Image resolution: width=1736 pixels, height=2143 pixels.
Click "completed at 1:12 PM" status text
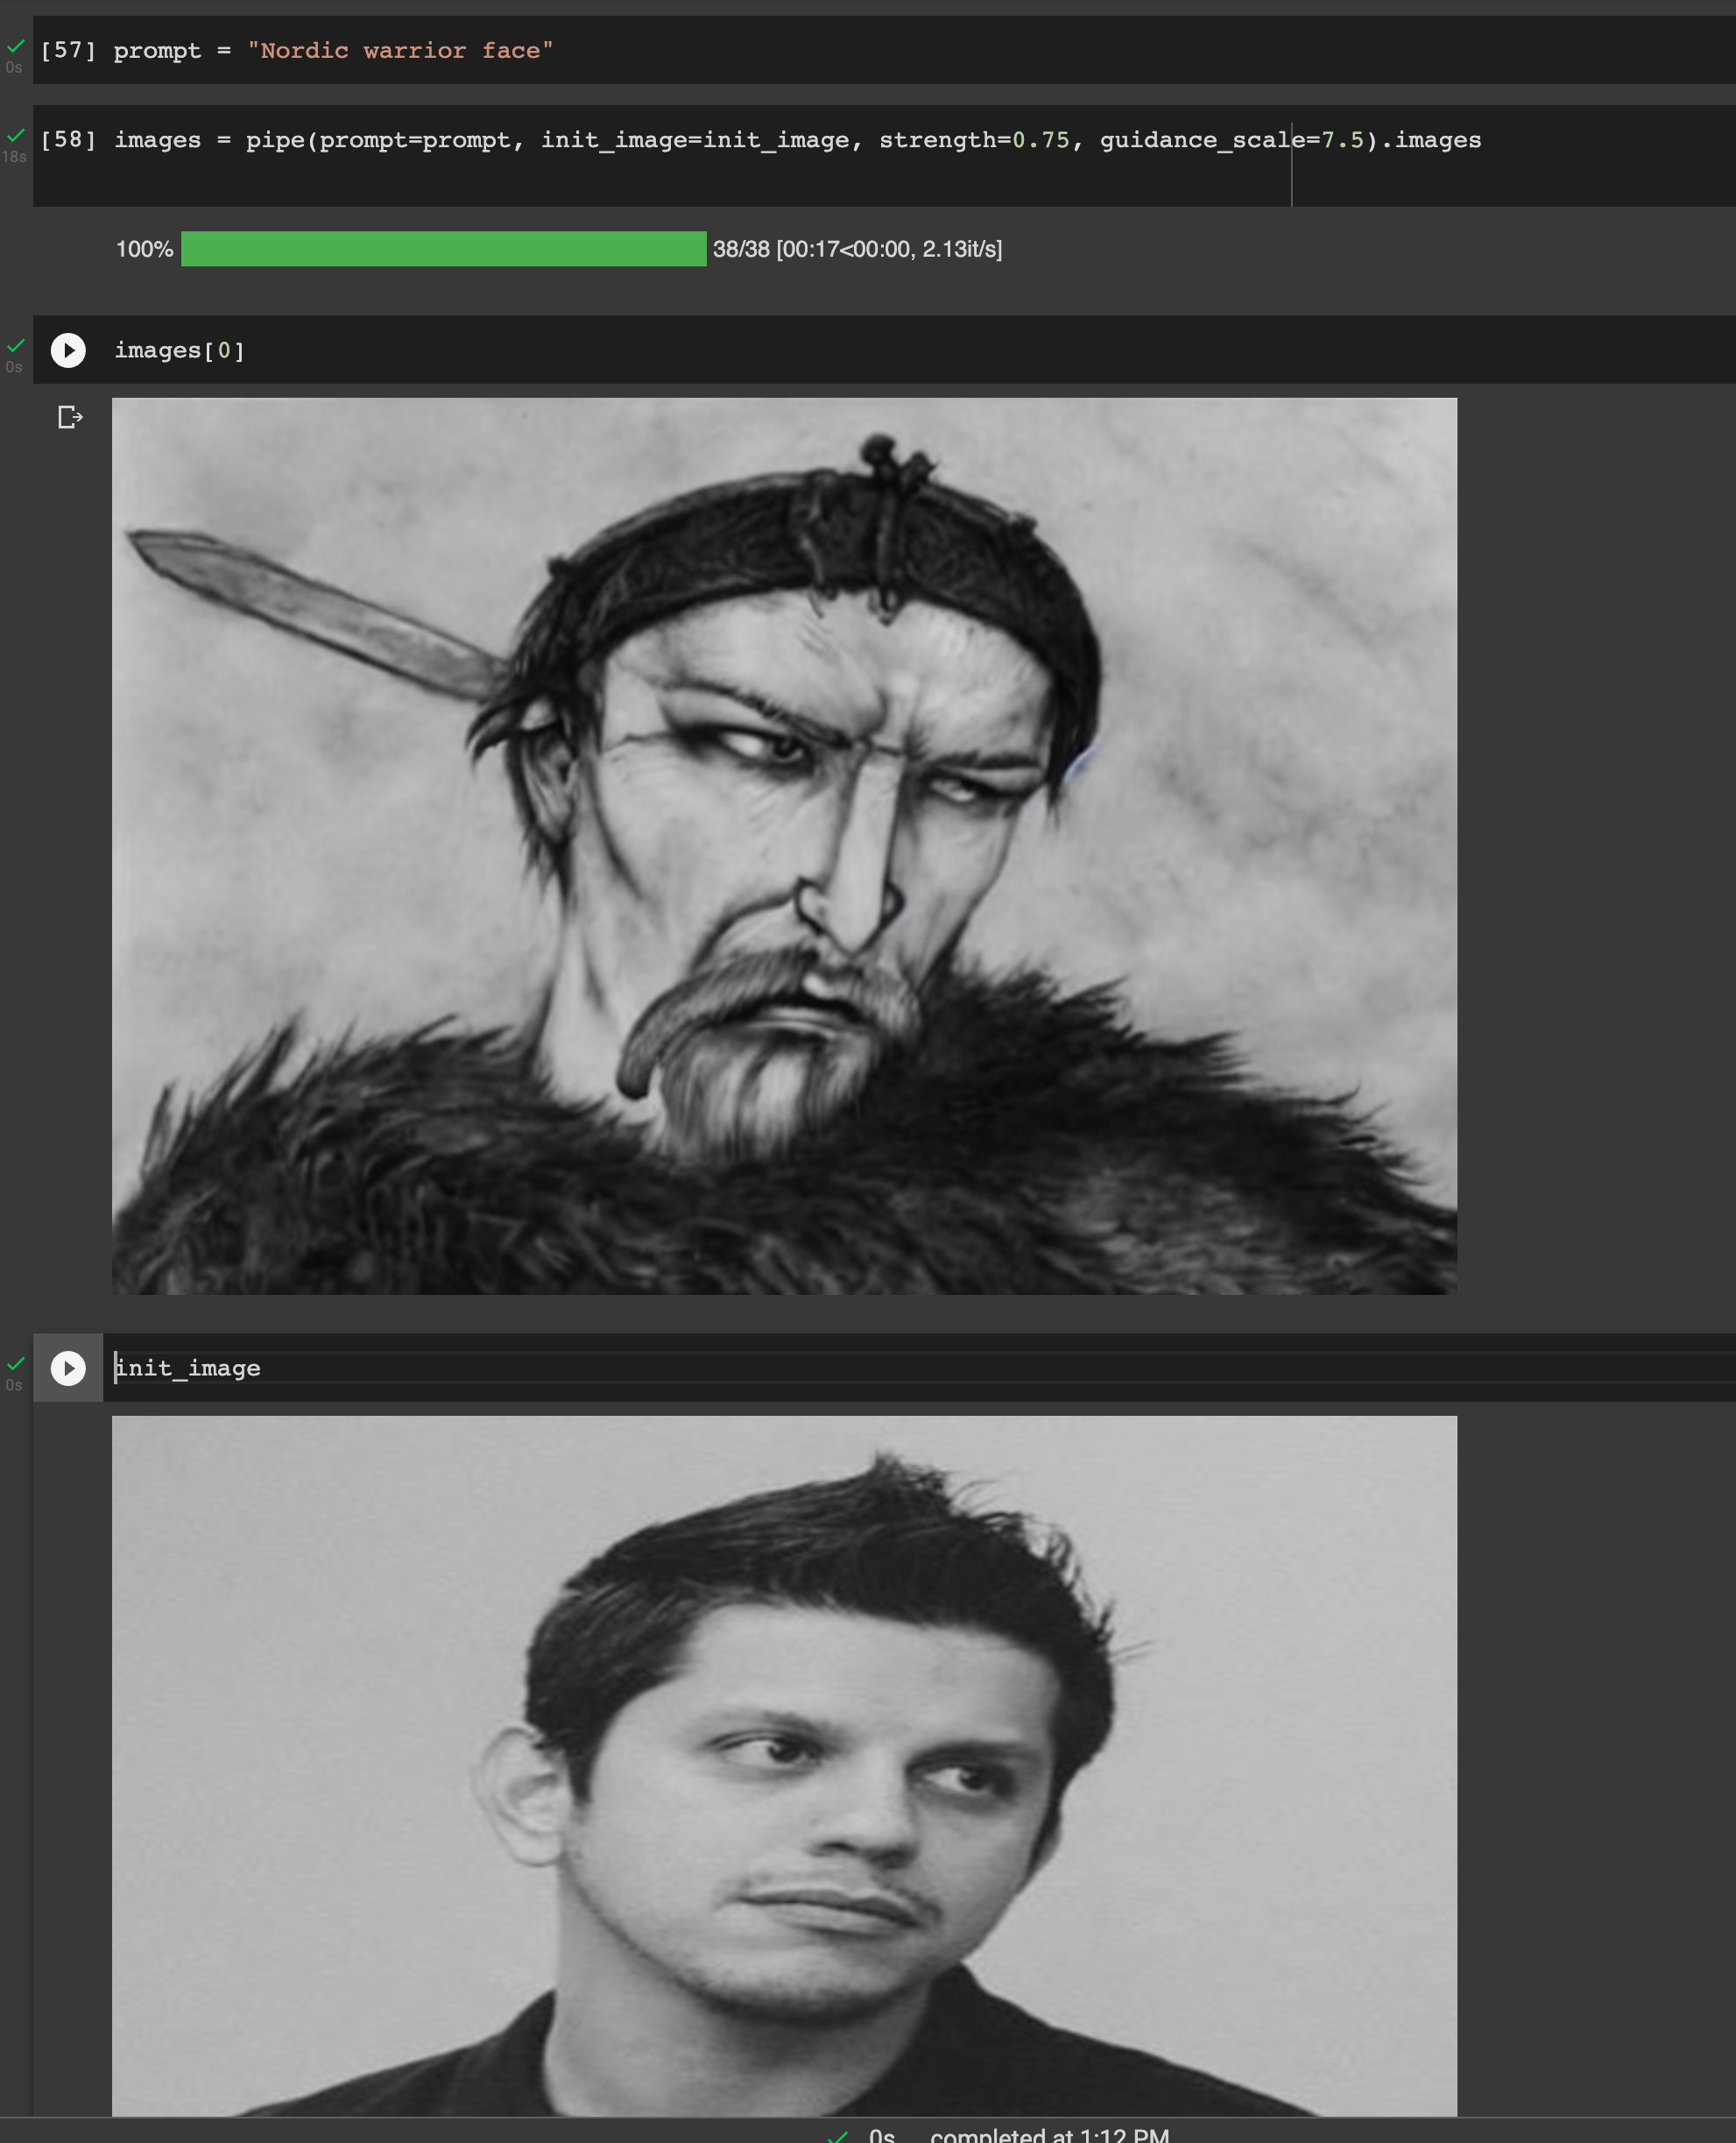click(x=1049, y=2135)
